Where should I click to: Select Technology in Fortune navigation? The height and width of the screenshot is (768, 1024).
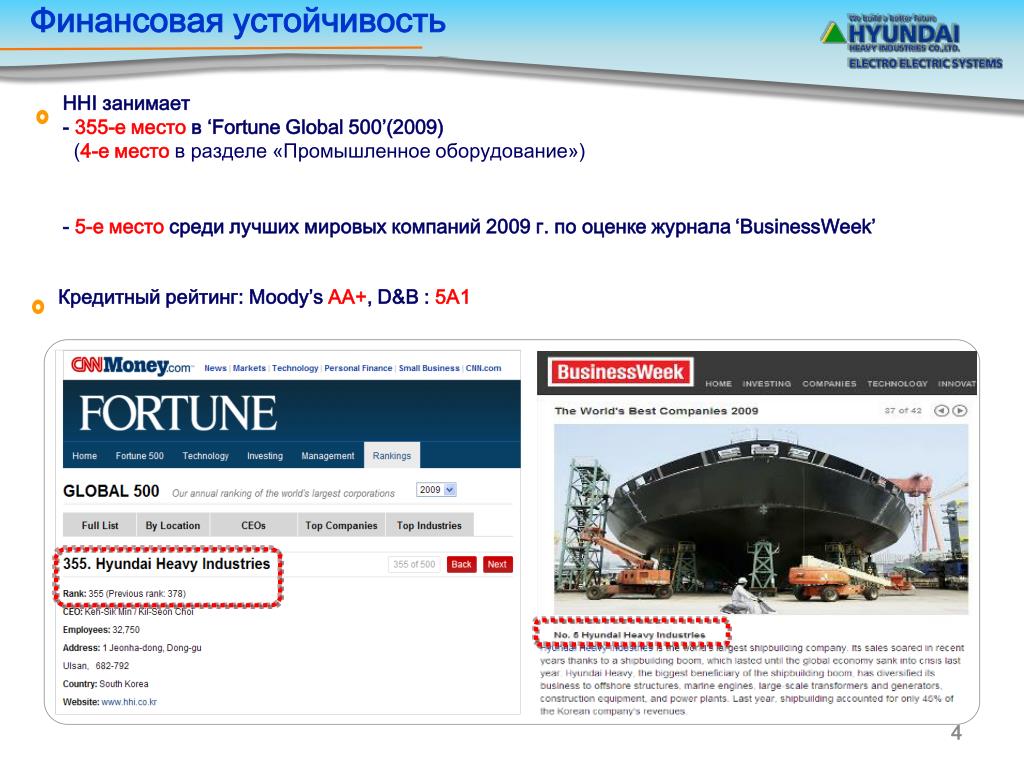point(206,456)
